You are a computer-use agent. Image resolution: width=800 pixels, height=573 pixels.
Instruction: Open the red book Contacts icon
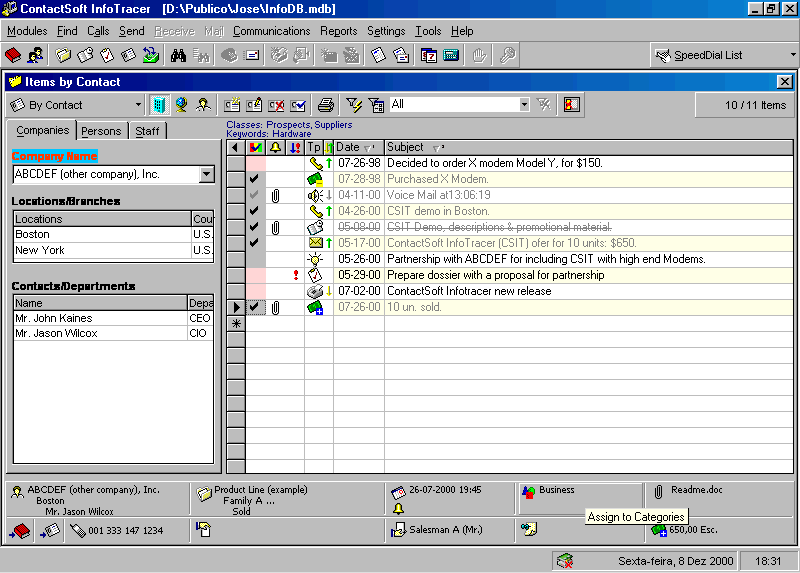click(x=13, y=55)
